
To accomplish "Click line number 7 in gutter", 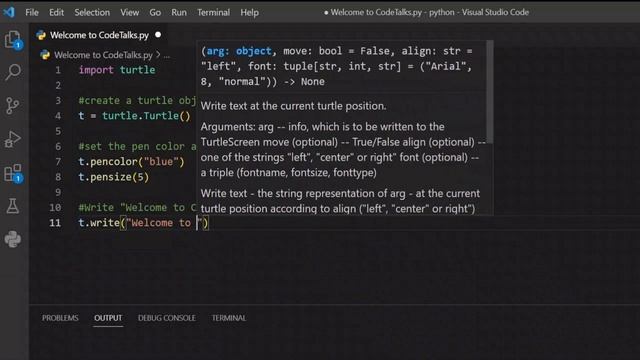I will 58,162.
